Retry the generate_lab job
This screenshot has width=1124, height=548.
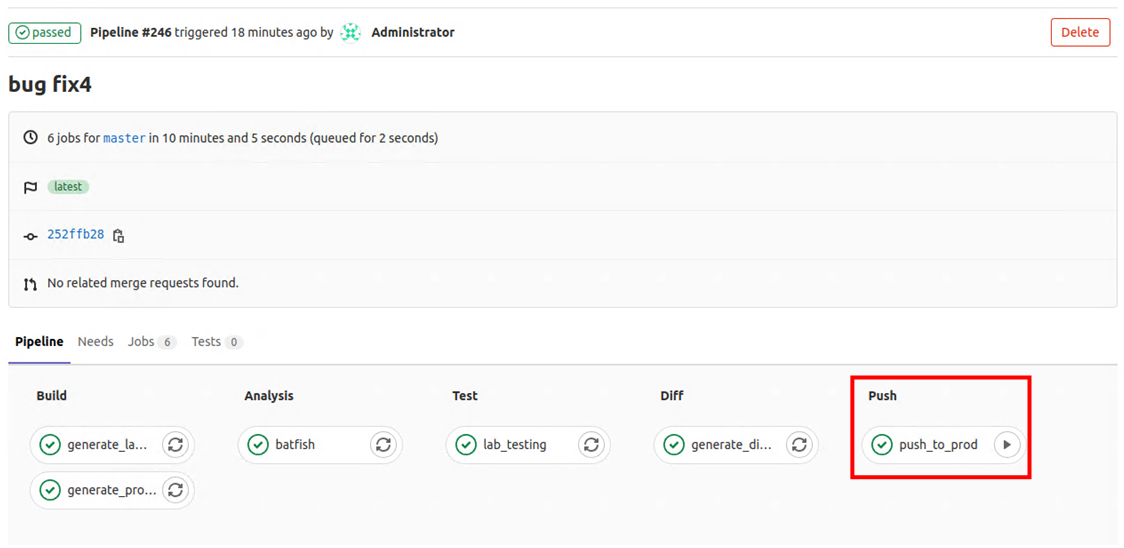175,445
